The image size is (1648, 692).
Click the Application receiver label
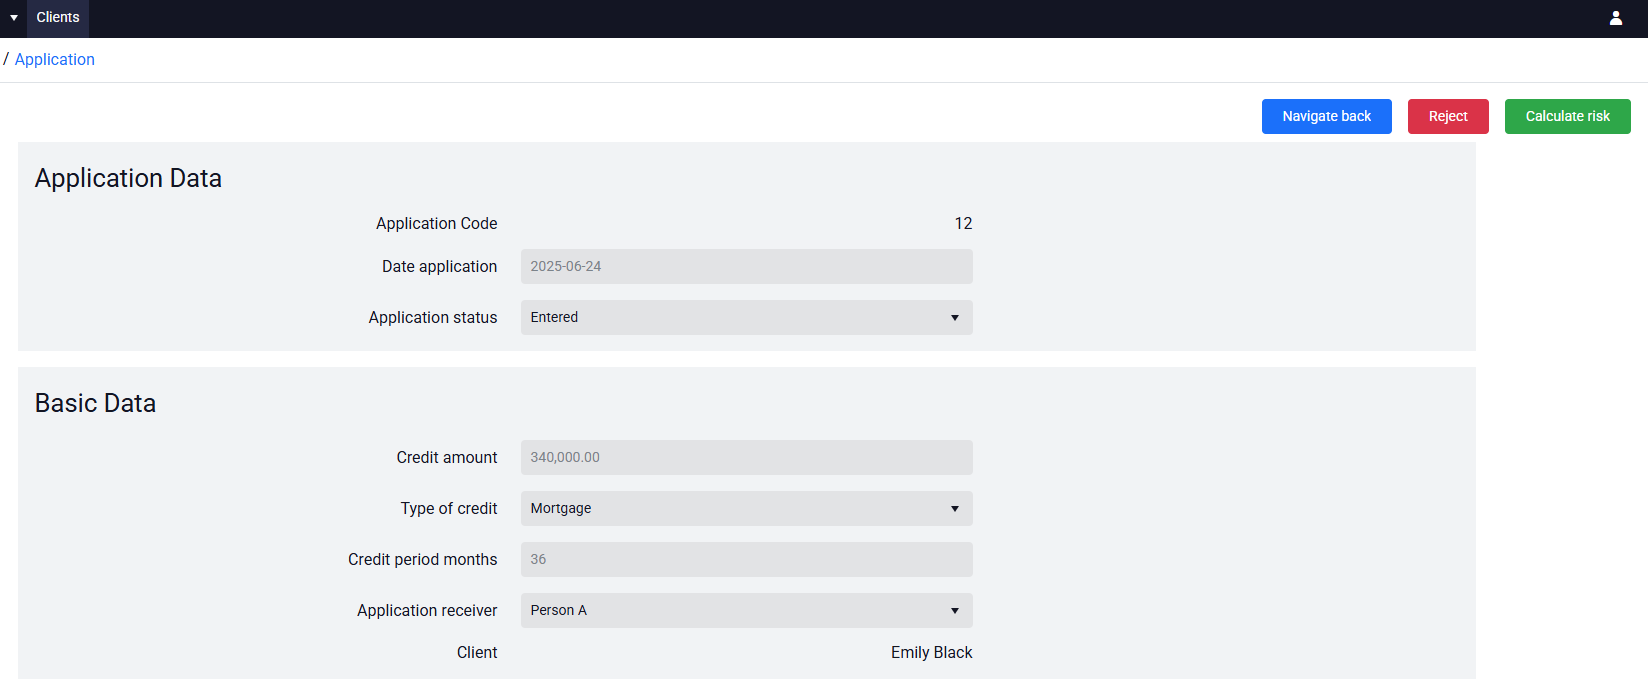[427, 611]
